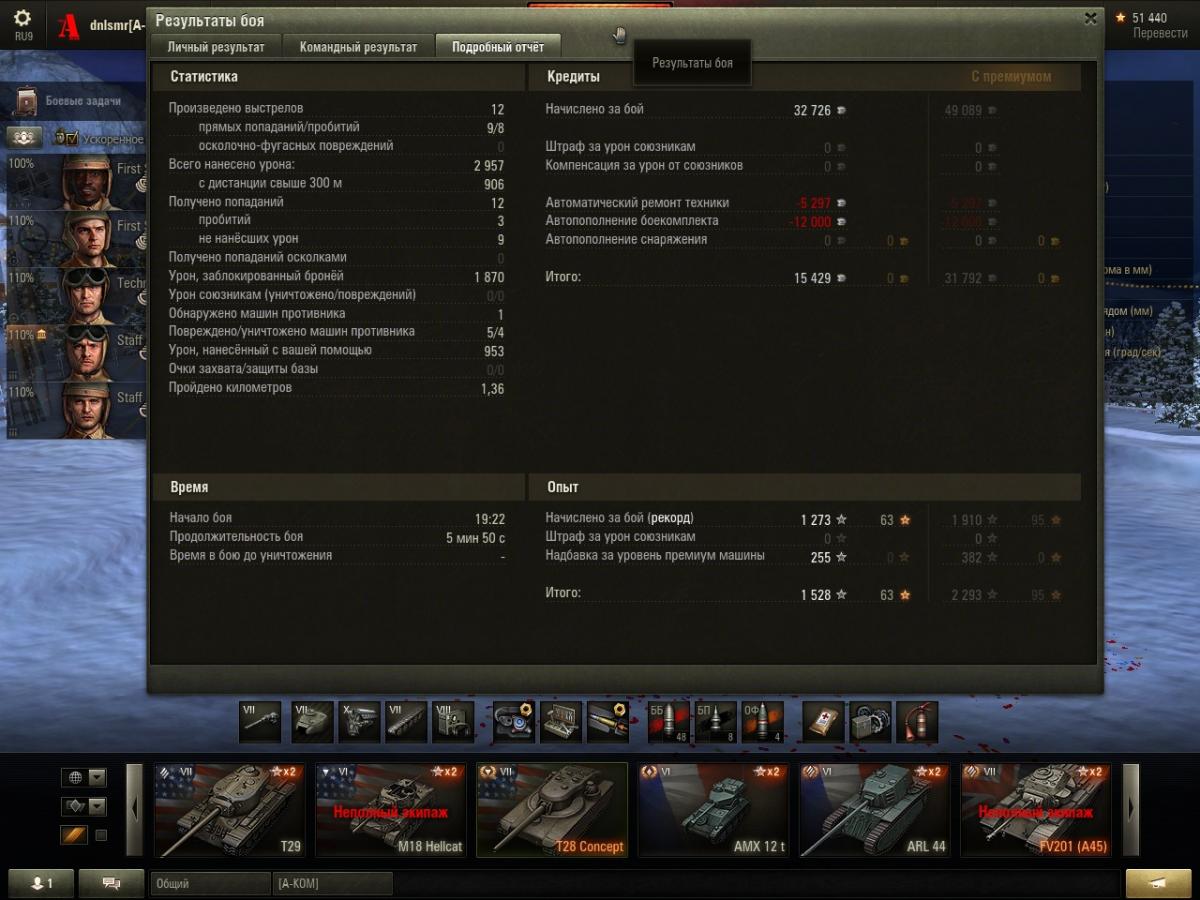The height and width of the screenshot is (900, 1200).
Task: Select the second crew member portrait
Action: [87, 239]
